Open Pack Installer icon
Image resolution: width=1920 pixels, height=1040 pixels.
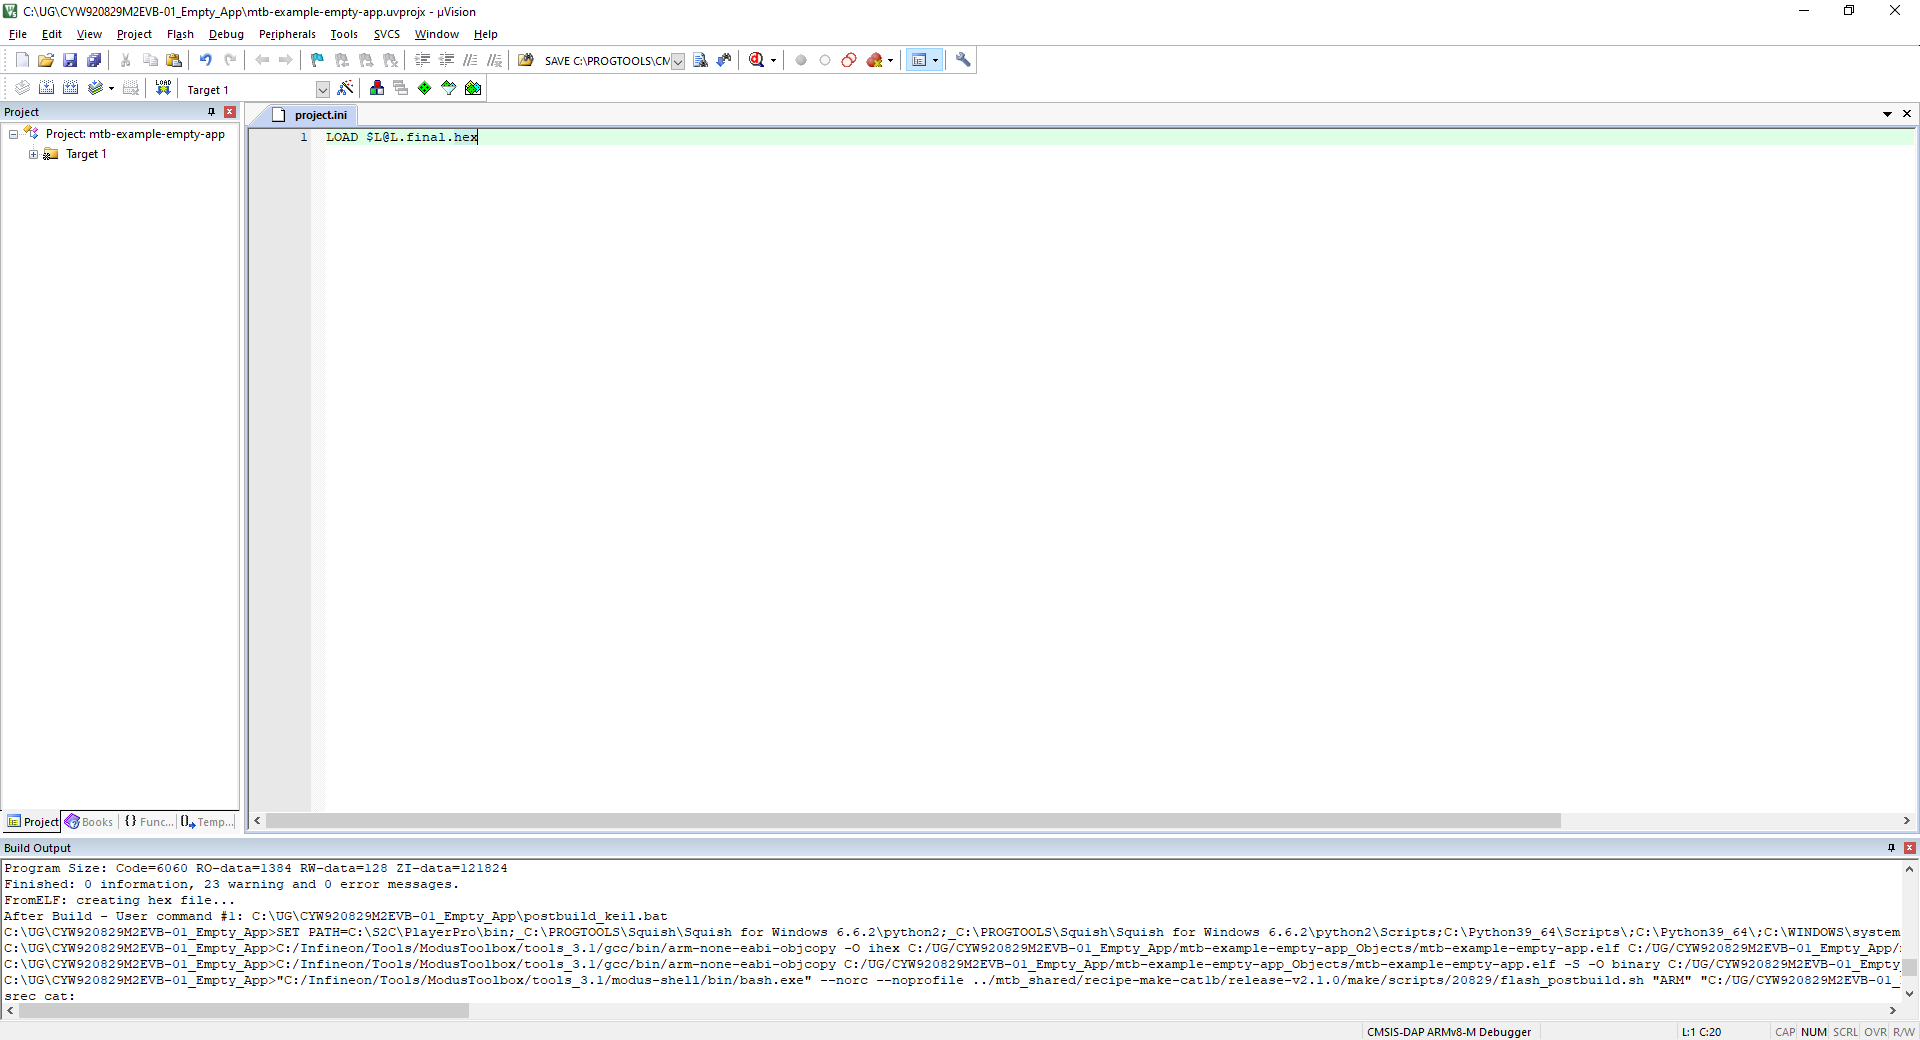(x=473, y=88)
